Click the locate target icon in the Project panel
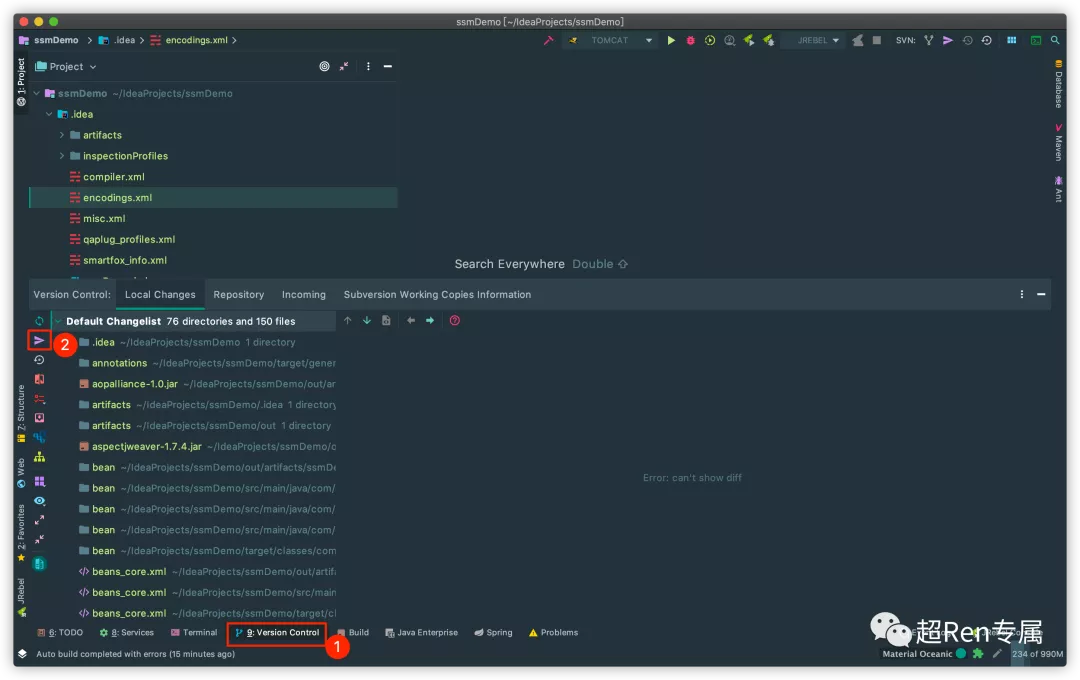 point(324,66)
